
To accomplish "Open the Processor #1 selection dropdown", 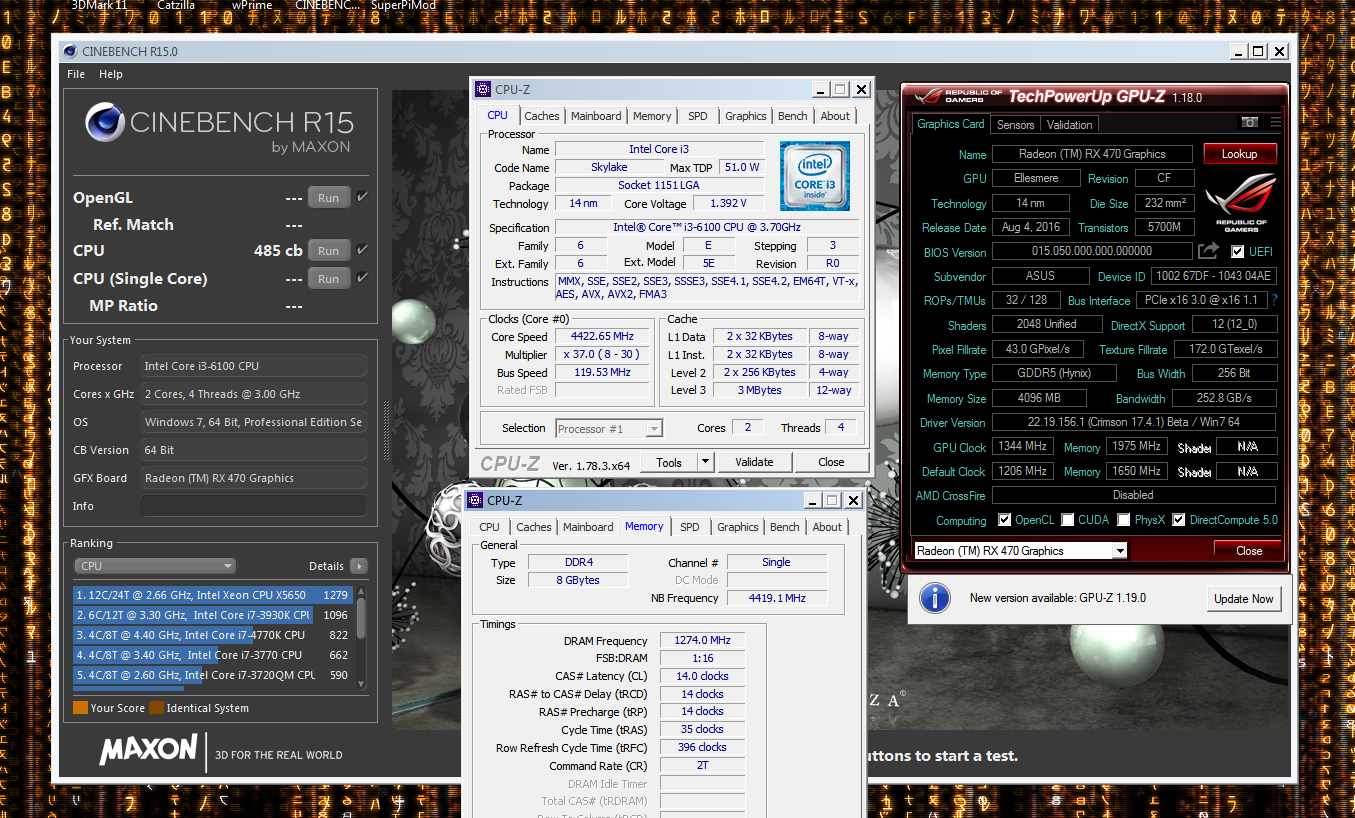I will point(609,429).
